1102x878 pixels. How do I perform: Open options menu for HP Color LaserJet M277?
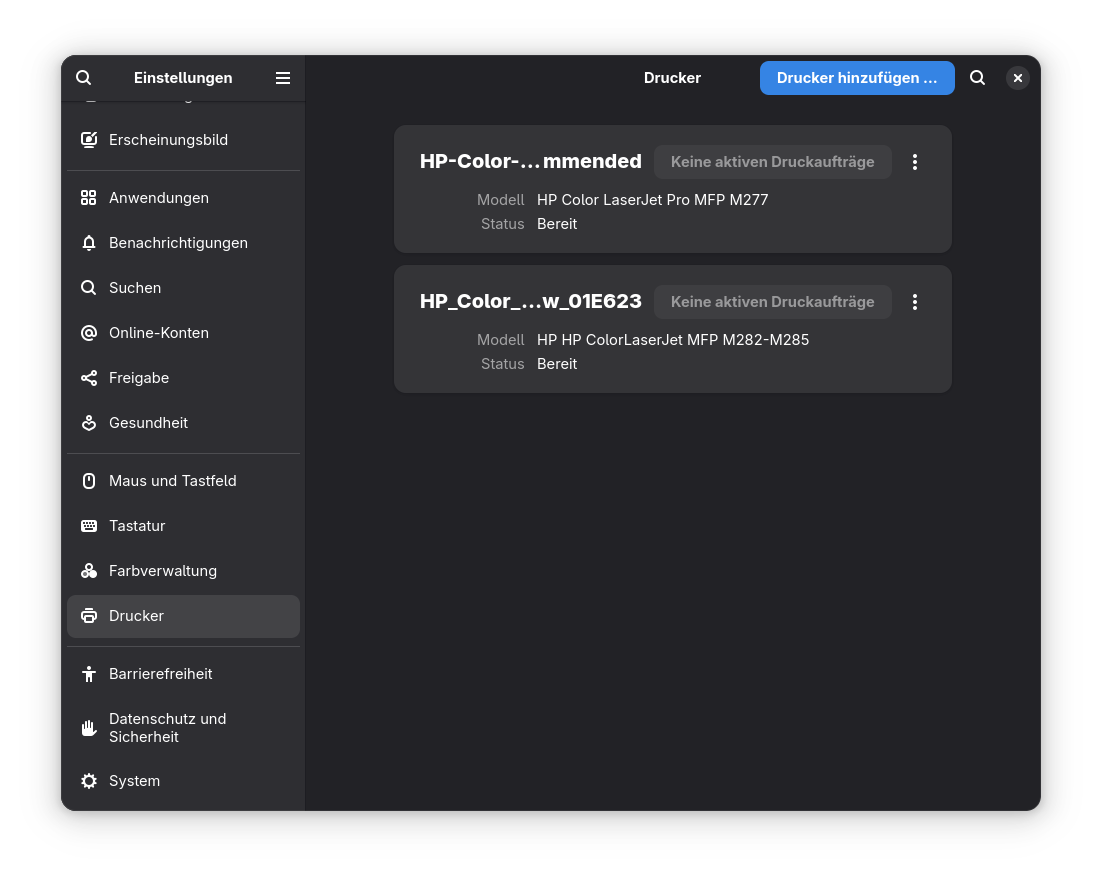tap(914, 161)
